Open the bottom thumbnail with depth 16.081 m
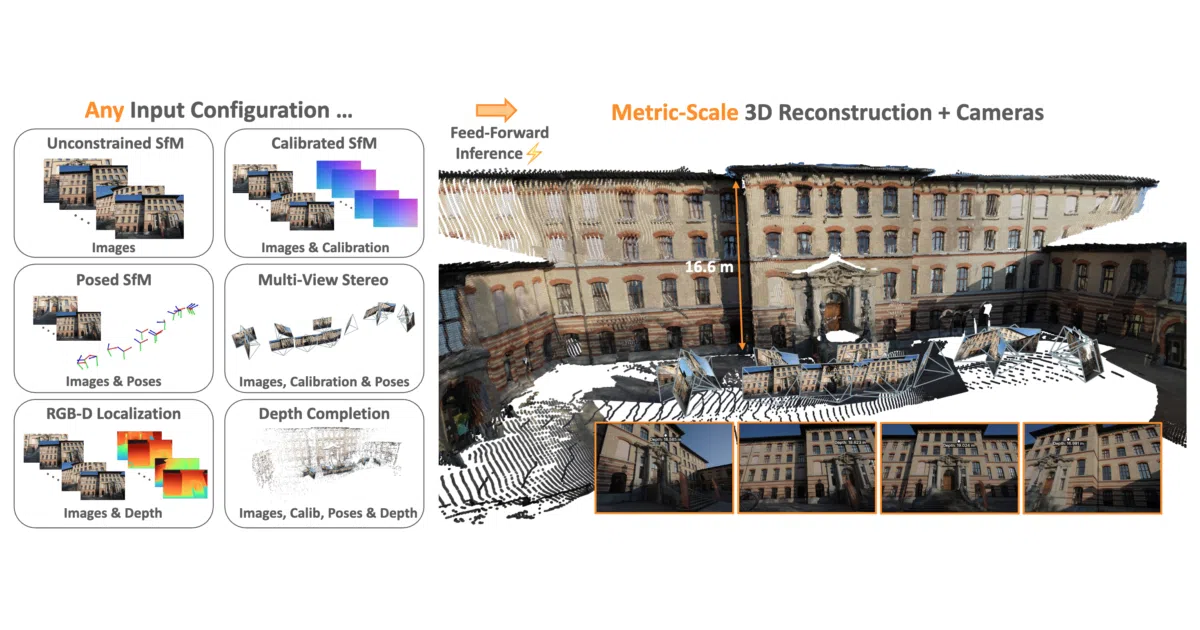The image size is (1200, 630). point(1092,468)
